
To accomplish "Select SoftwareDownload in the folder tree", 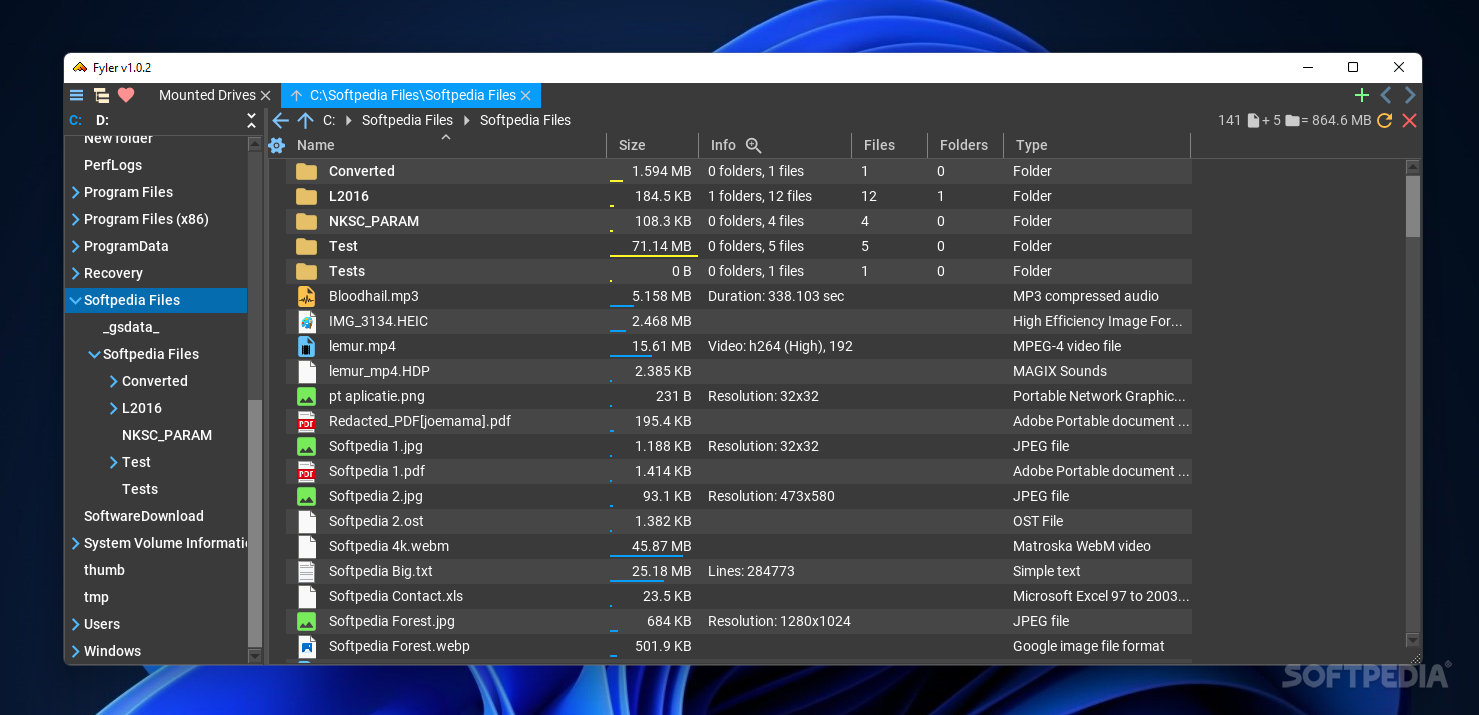I will (x=144, y=516).
